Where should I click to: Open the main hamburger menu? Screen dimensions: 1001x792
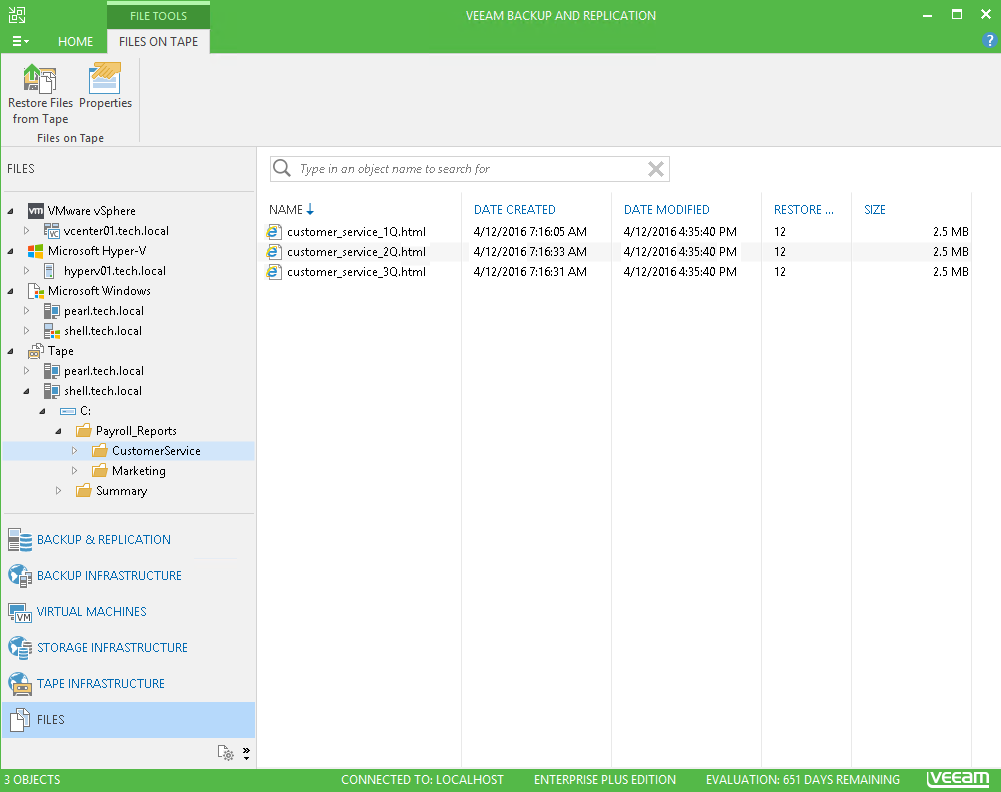coord(20,41)
